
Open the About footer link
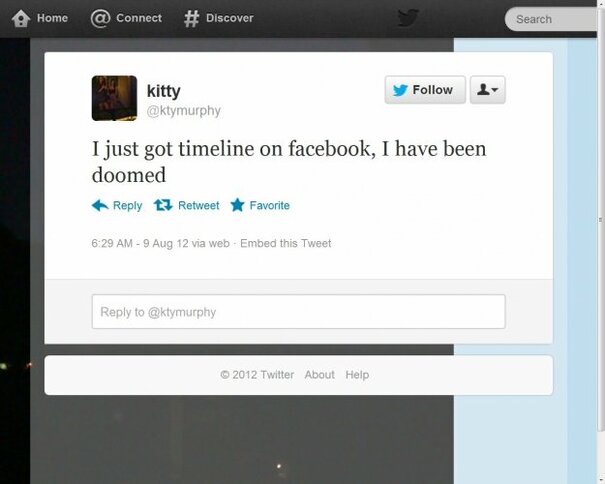pyautogui.click(x=319, y=375)
